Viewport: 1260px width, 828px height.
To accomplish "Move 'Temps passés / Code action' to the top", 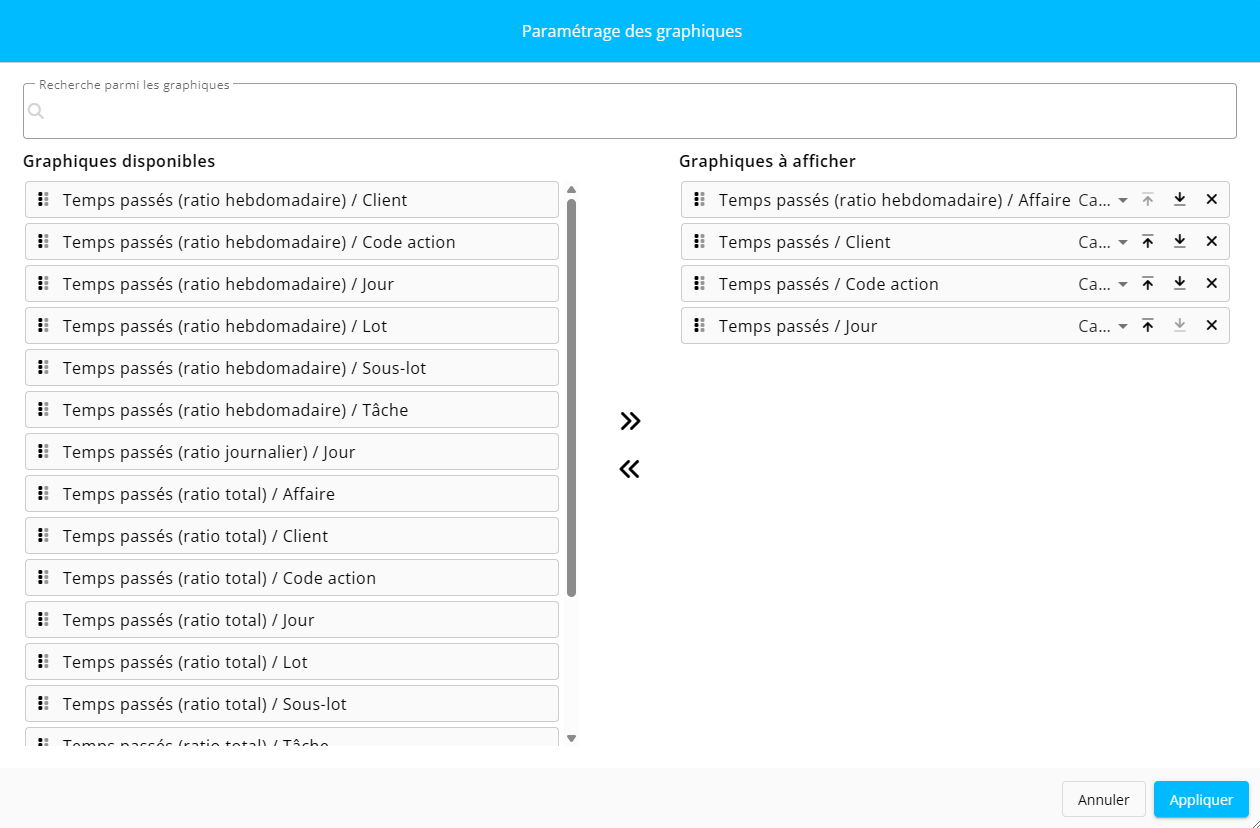I will point(1148,283).
